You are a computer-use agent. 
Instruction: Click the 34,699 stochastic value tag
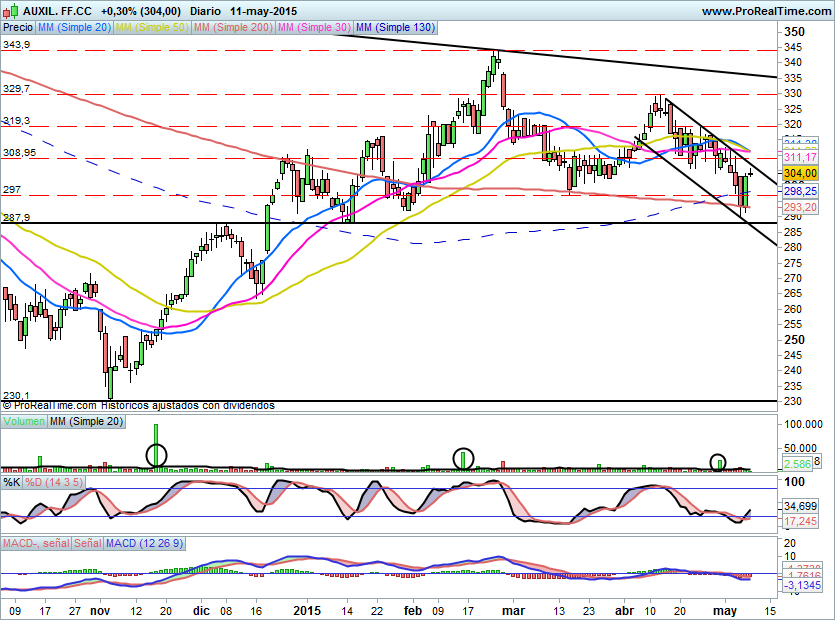tap(802, 507)
